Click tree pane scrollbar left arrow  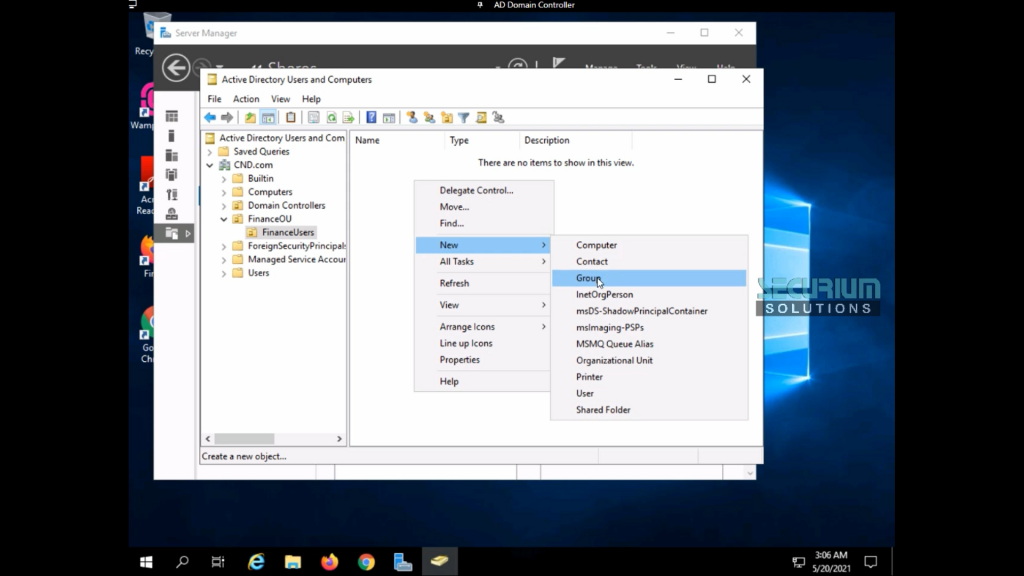[x=208, y=439]
